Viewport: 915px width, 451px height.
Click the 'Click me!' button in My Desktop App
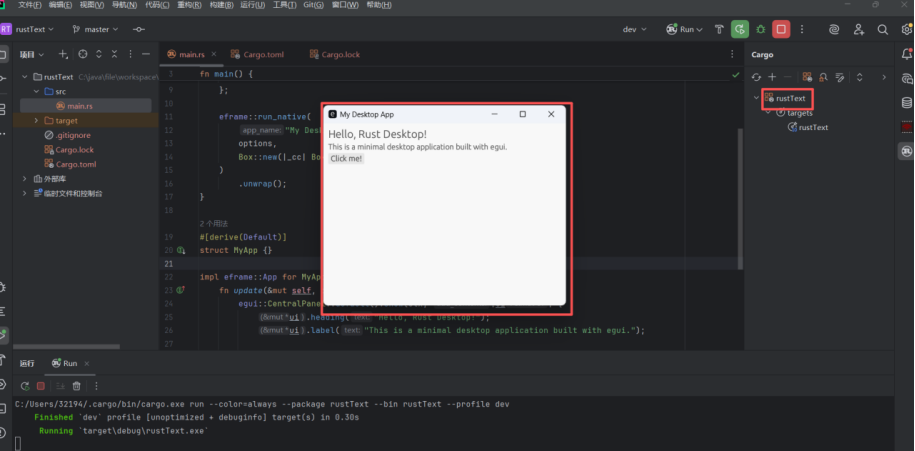[346, 159]
